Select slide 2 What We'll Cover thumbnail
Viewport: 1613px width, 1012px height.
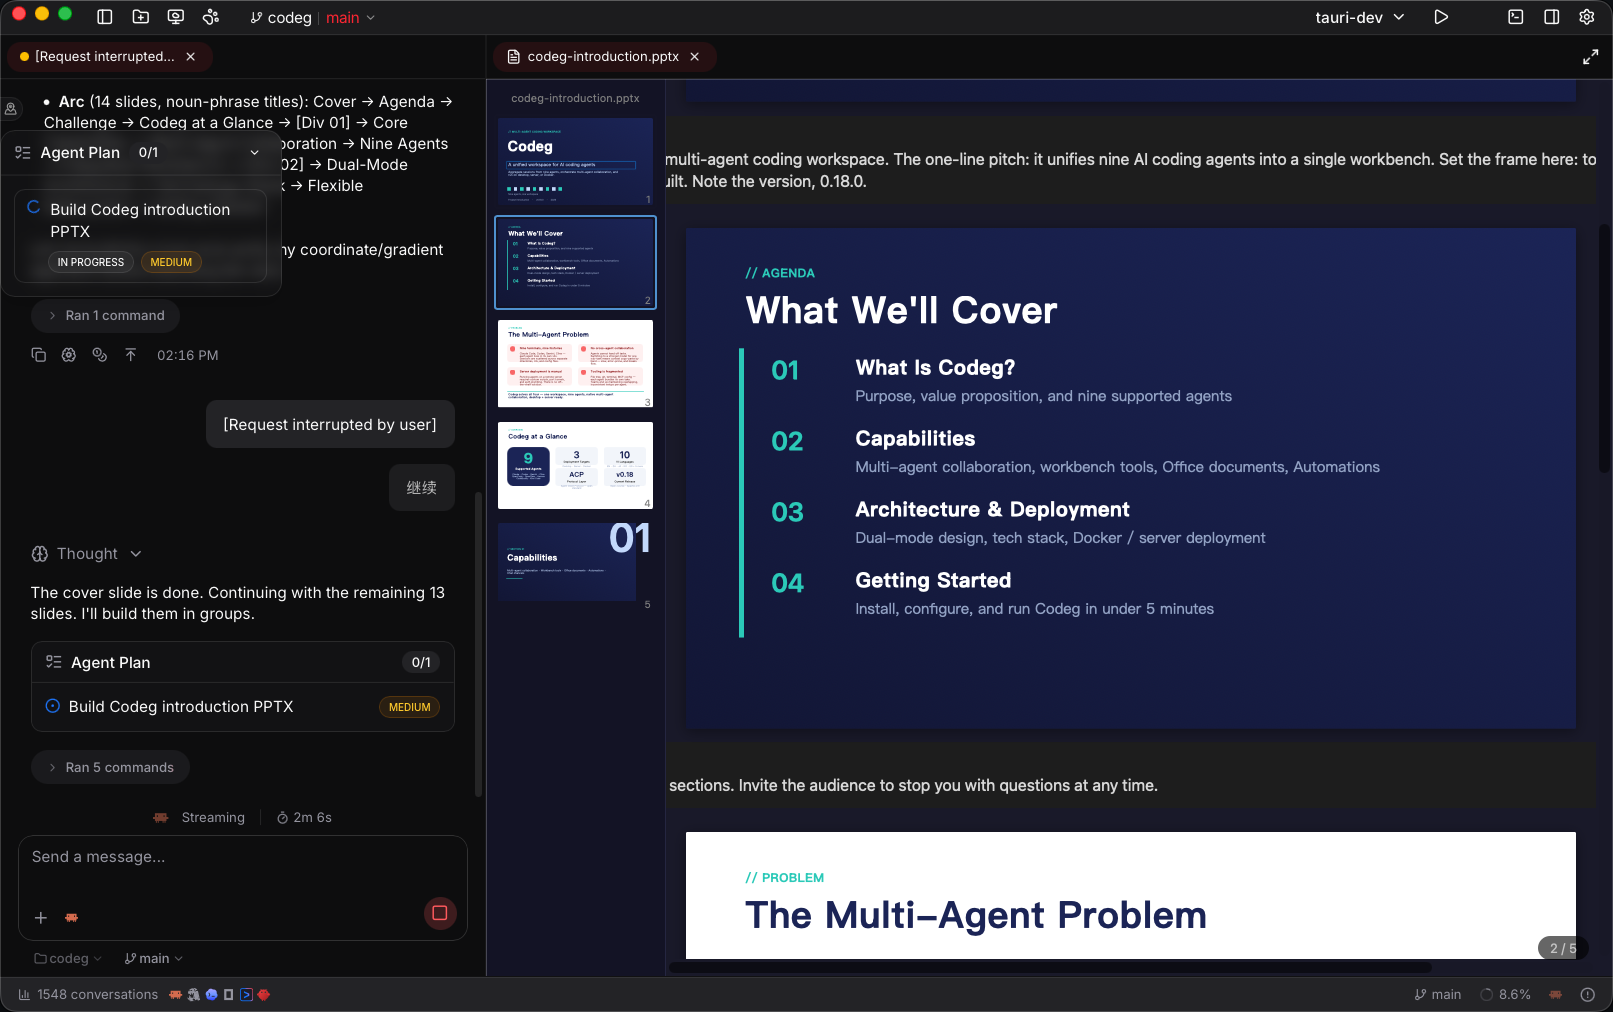tap(575, 262)
